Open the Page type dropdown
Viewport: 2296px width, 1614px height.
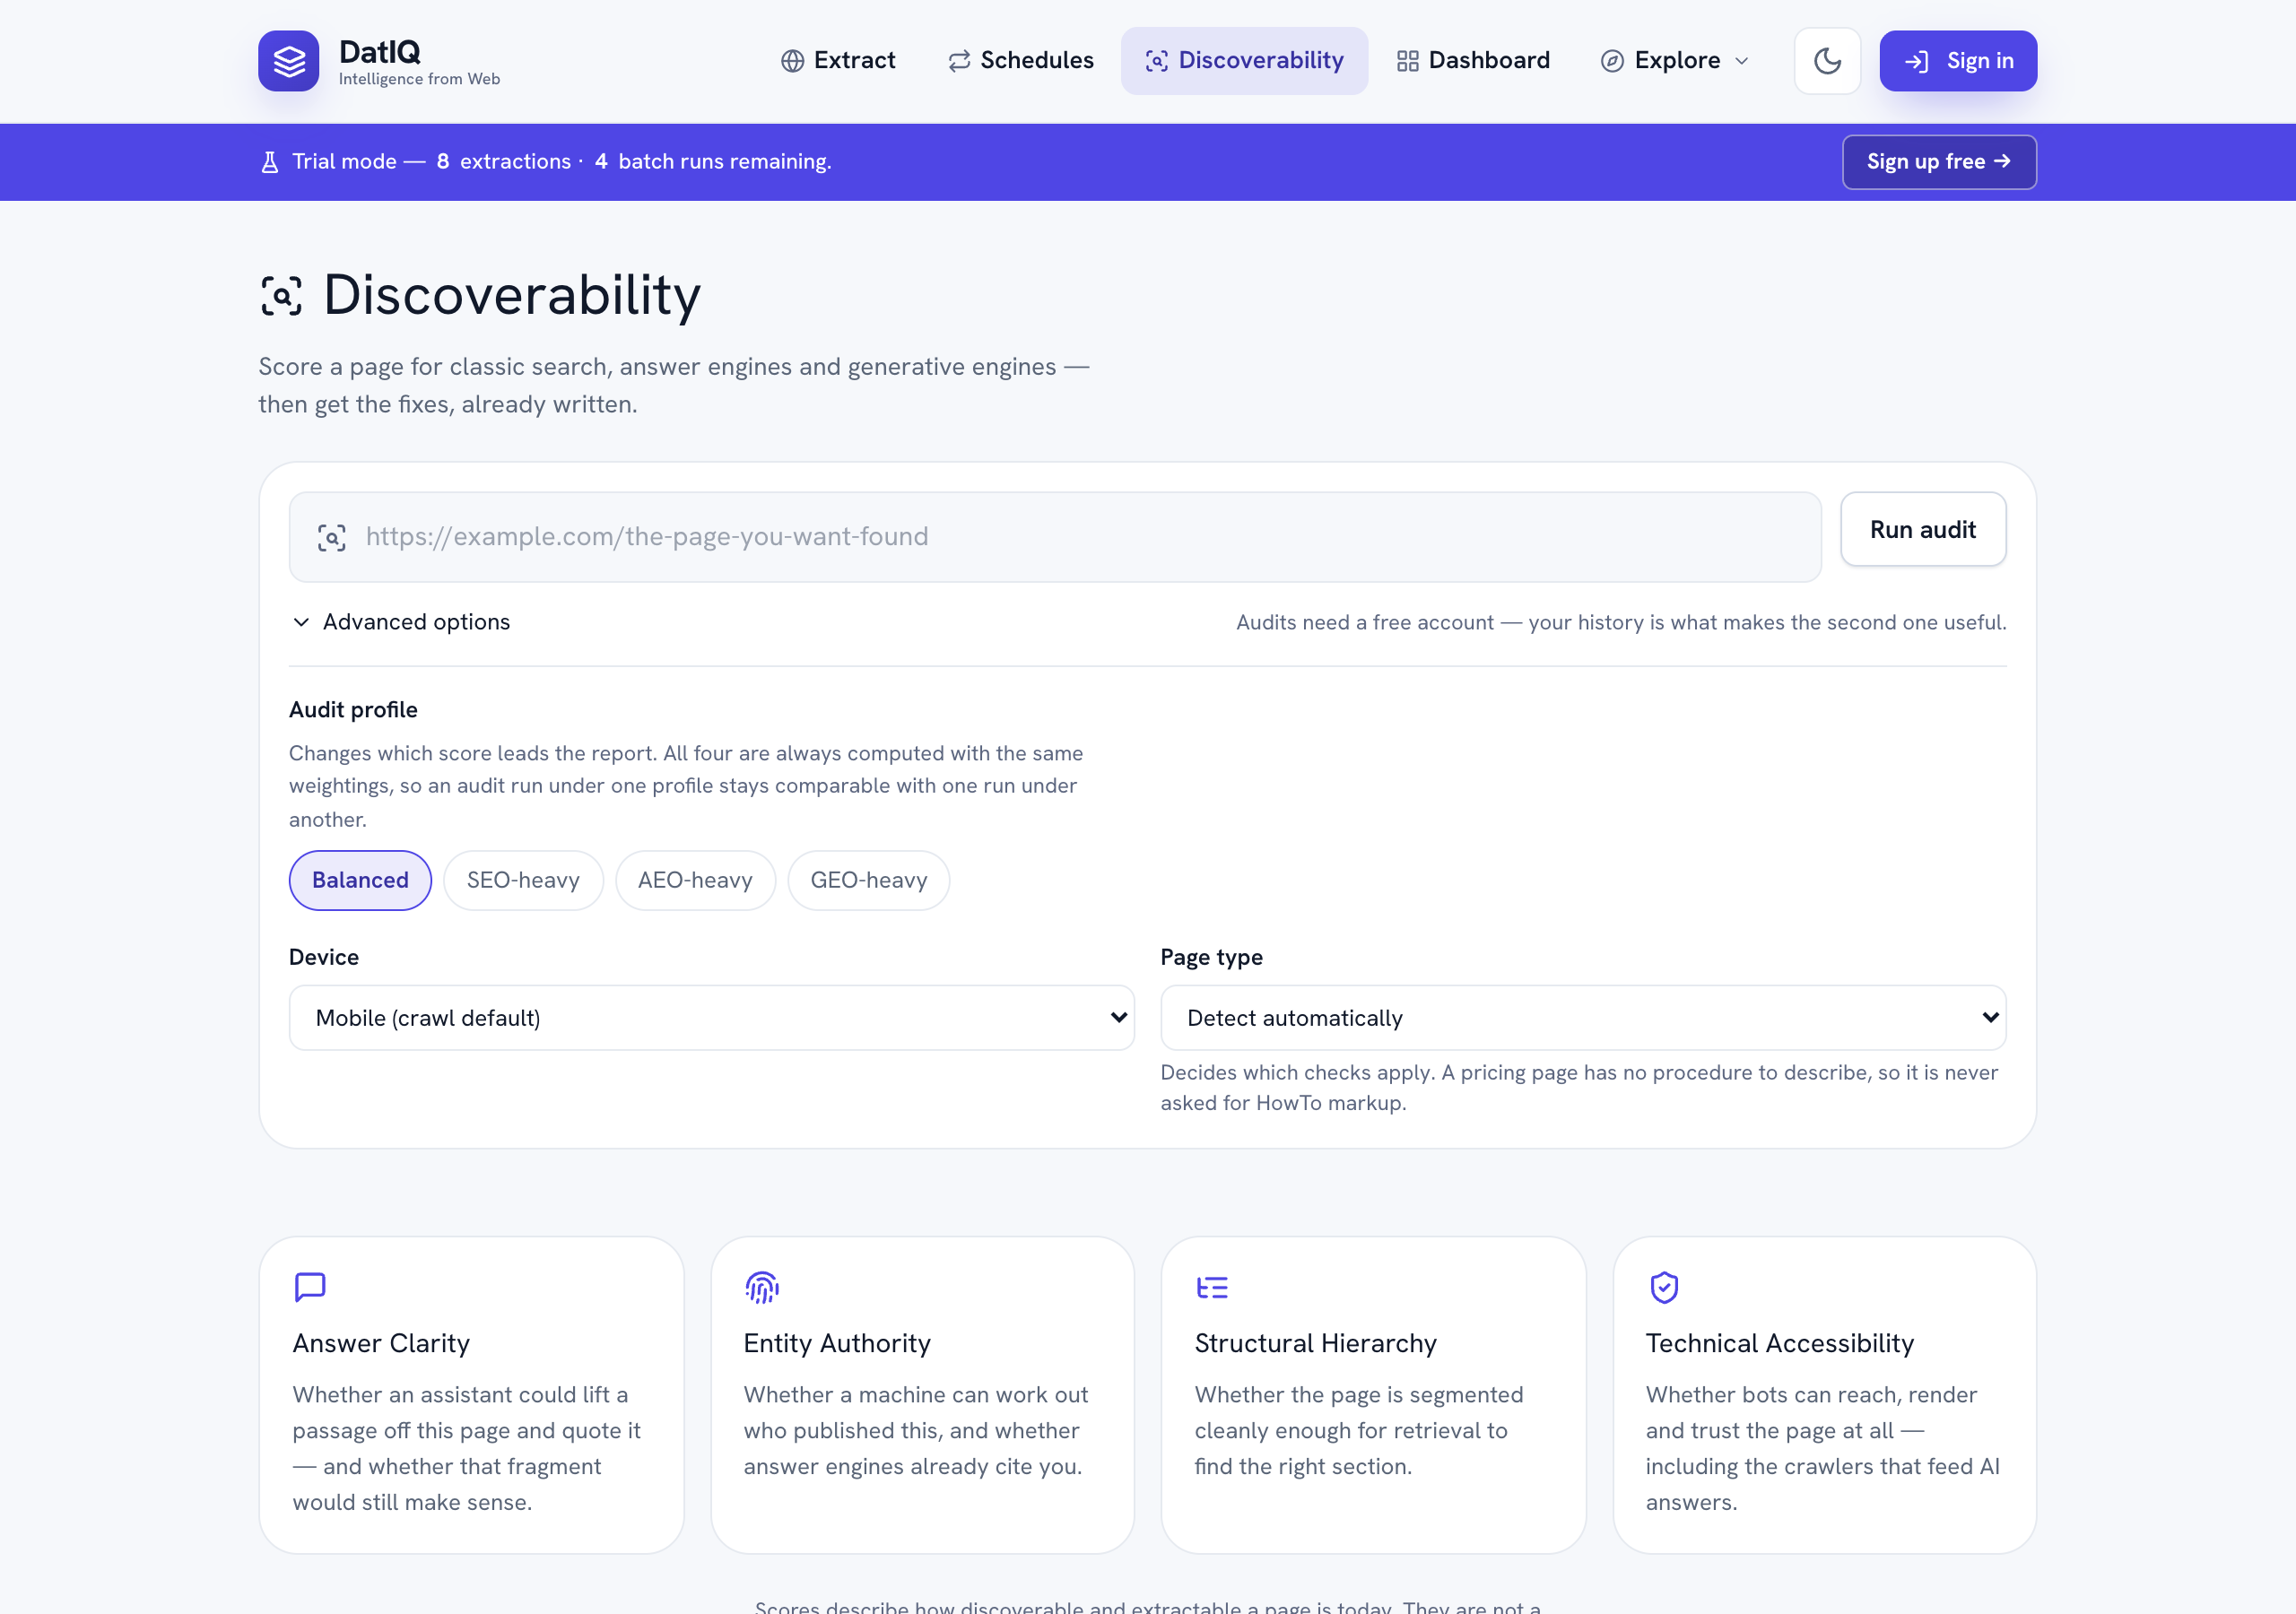1583,1018
